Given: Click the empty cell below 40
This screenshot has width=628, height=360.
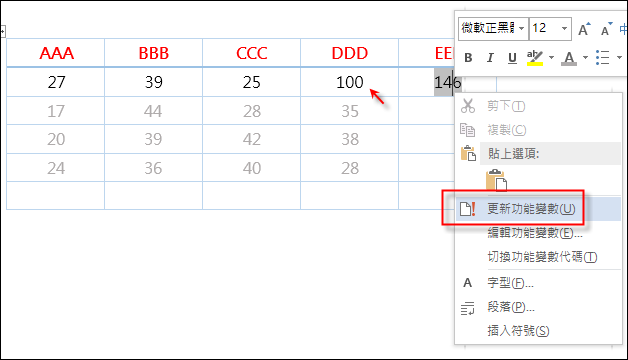Looking at the screenshot, I should [x=252, y=196].
